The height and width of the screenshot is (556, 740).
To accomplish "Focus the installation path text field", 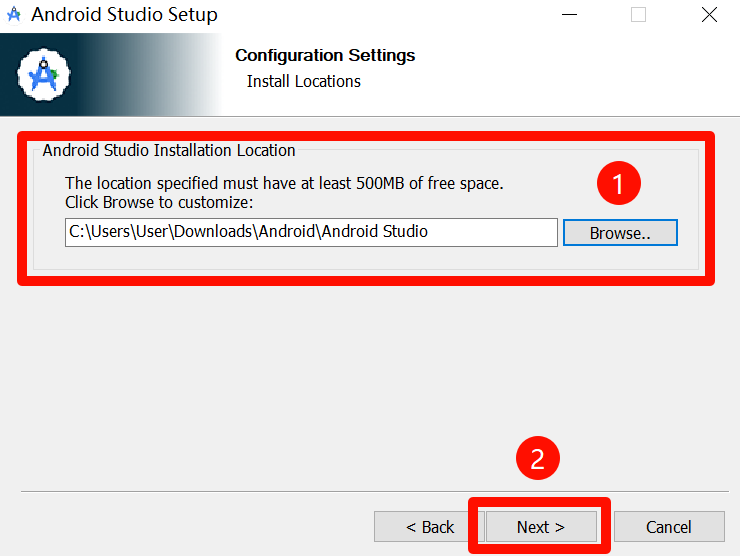I will 310,232.
